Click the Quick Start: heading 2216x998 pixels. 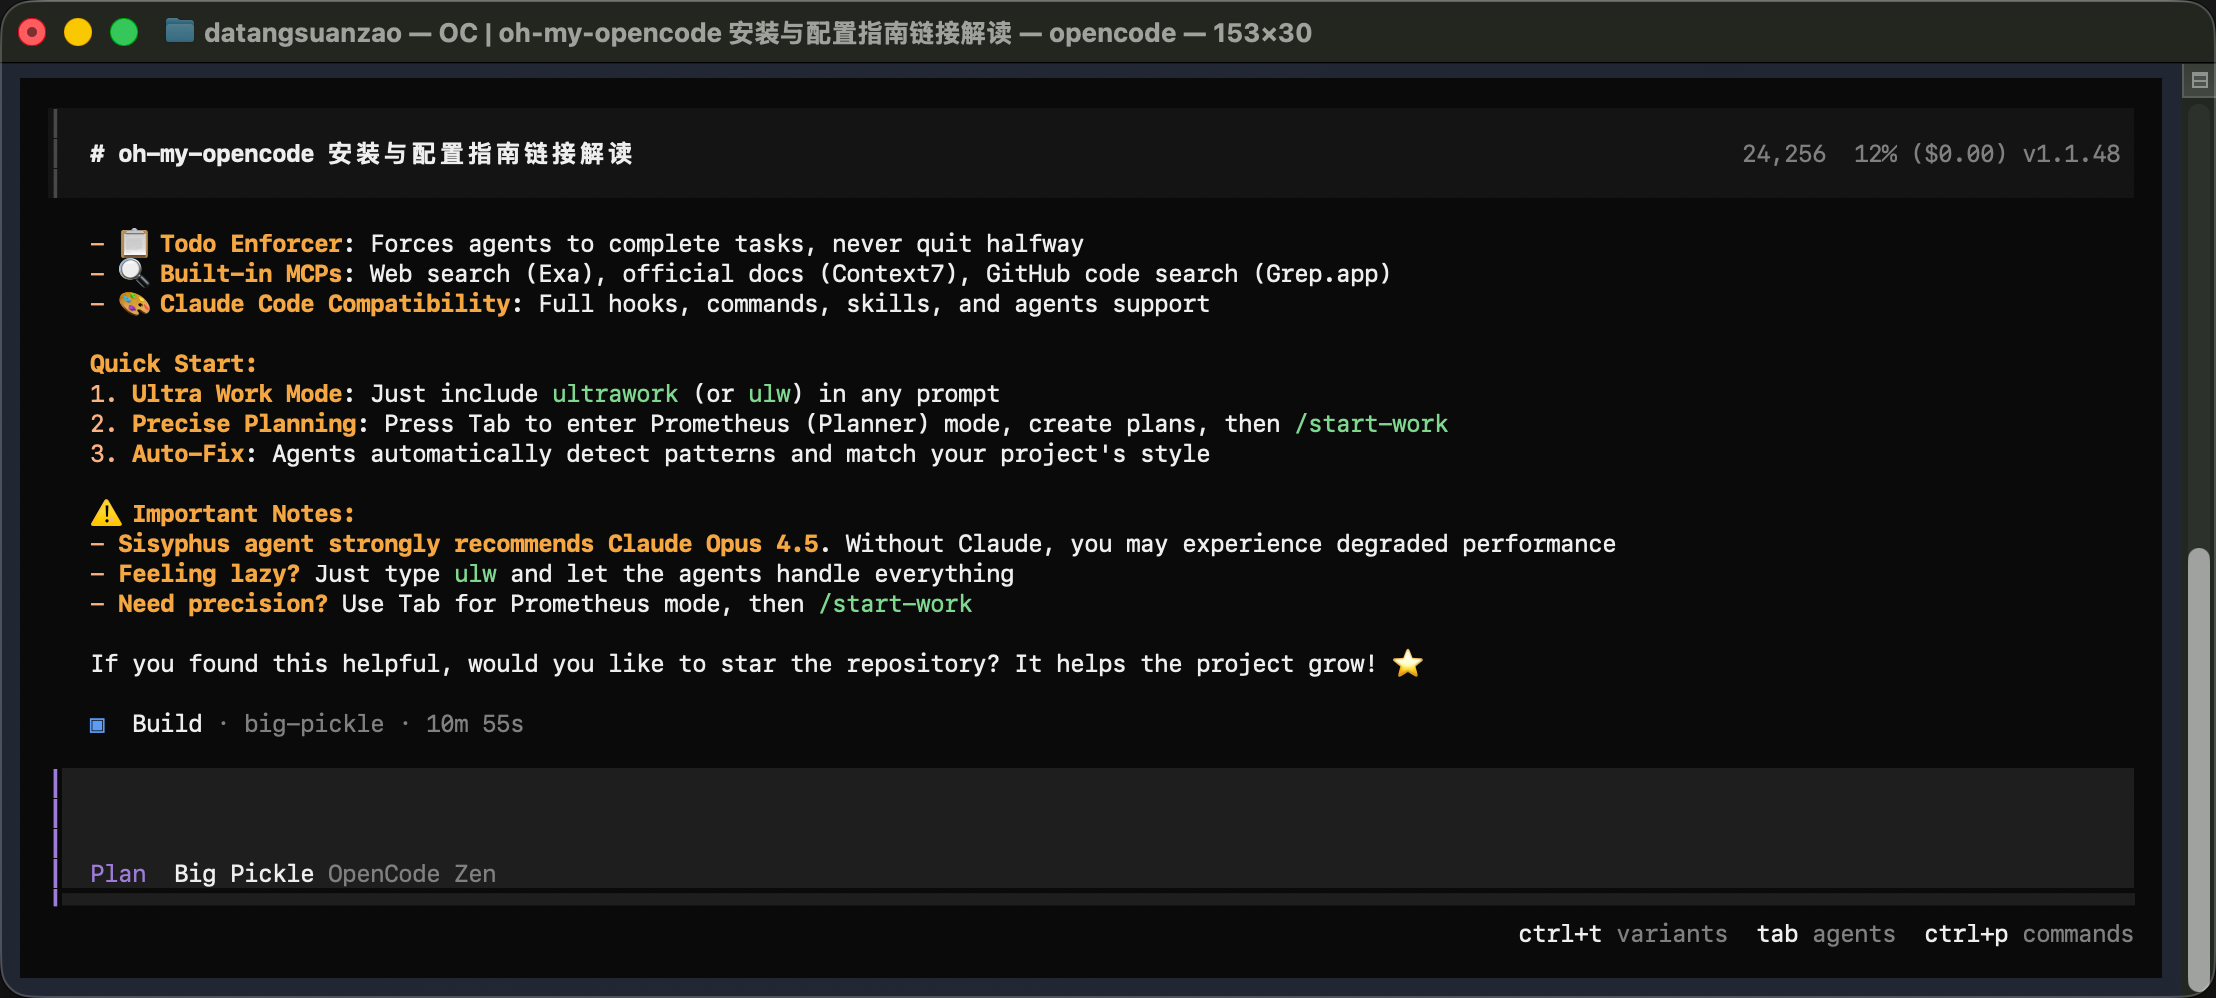[174, 364]
